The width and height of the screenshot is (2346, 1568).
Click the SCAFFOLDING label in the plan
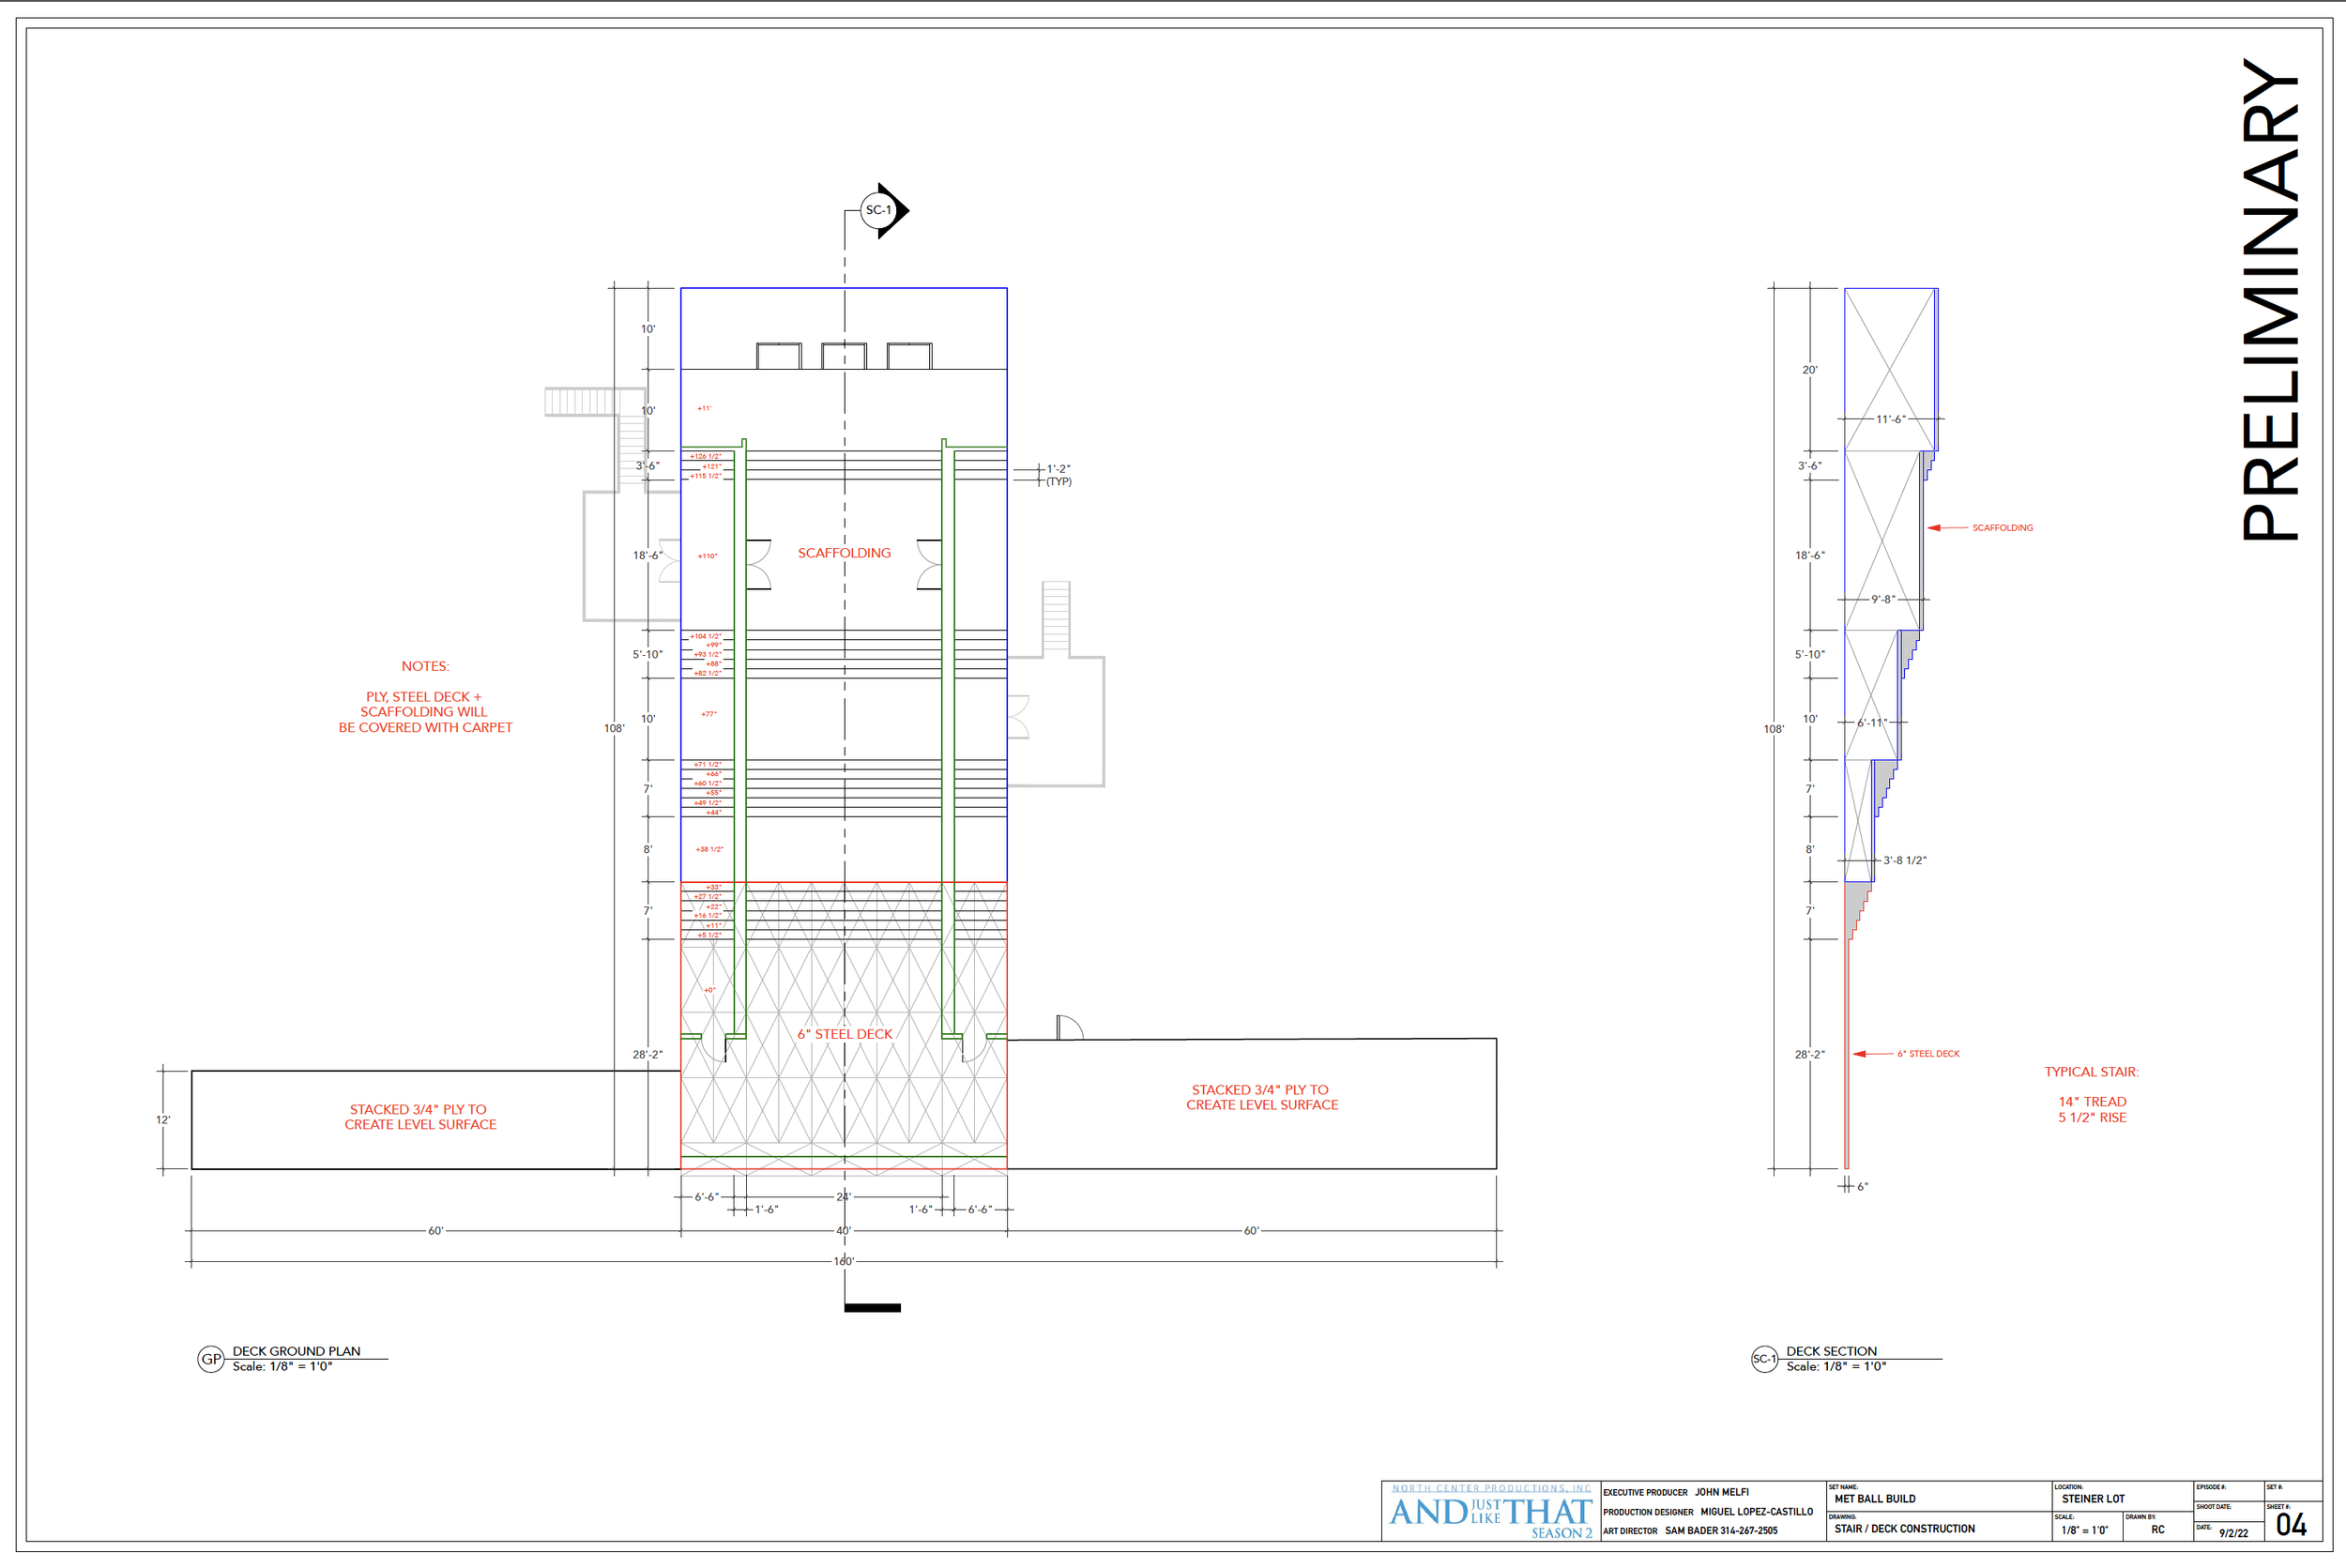(x=844, y=553)
